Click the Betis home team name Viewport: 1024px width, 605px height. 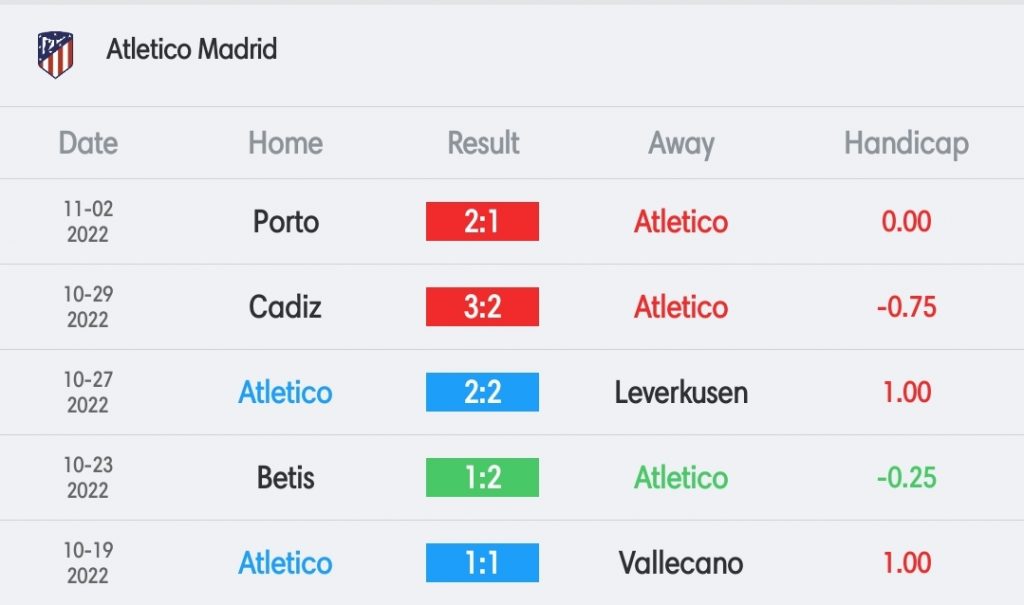coord(285,478)
